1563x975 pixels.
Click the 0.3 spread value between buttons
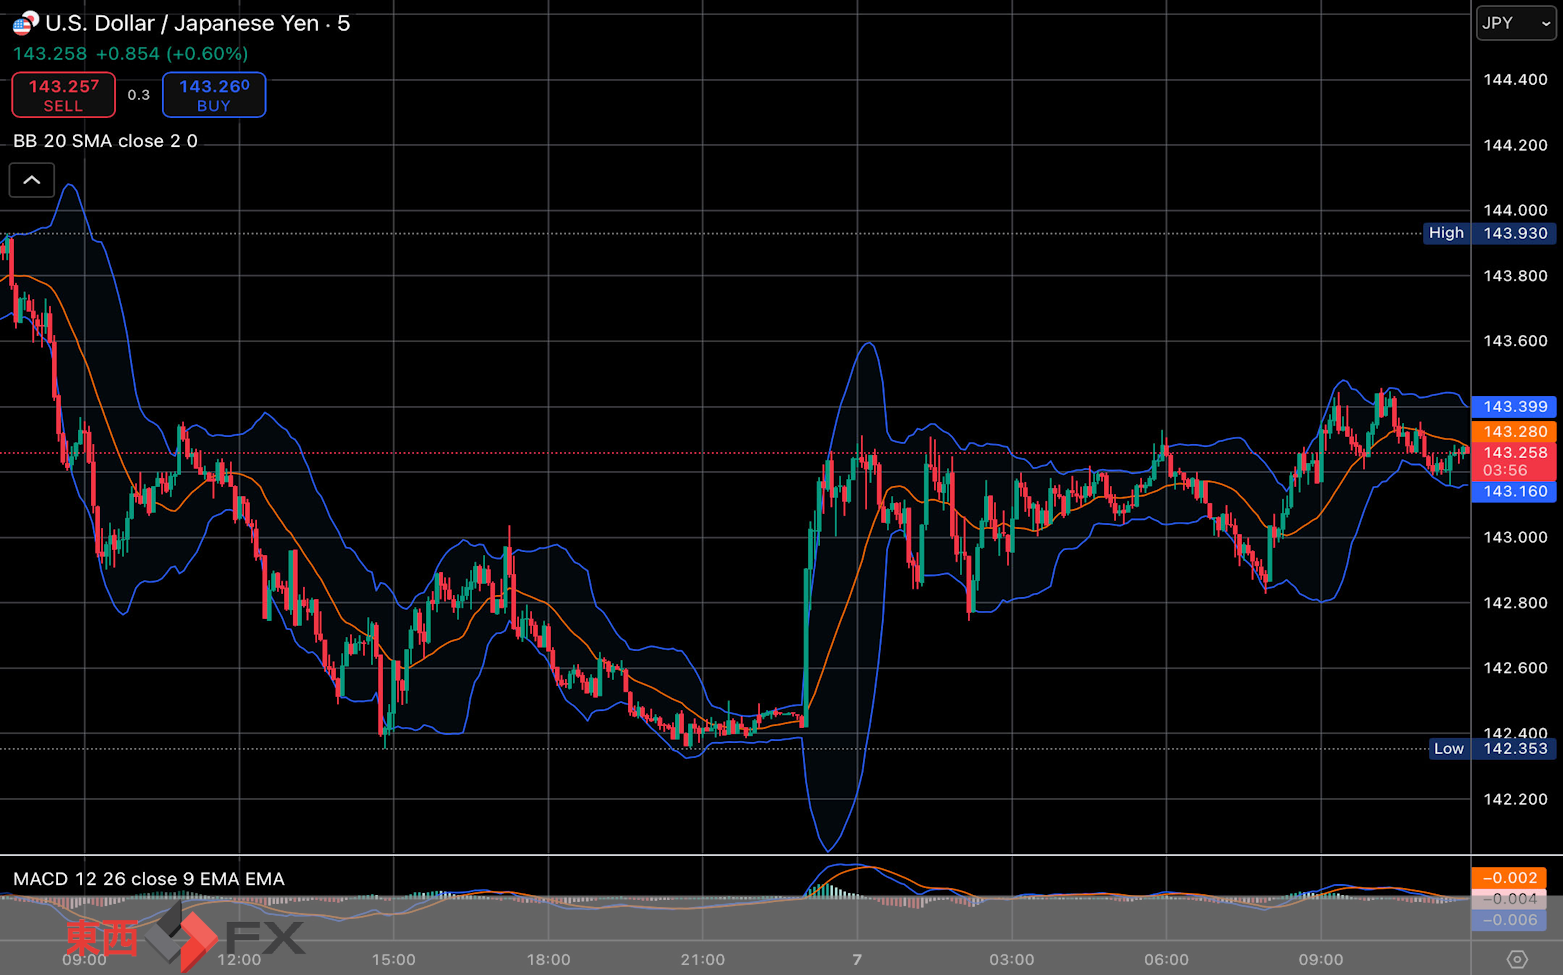(139, 95)
